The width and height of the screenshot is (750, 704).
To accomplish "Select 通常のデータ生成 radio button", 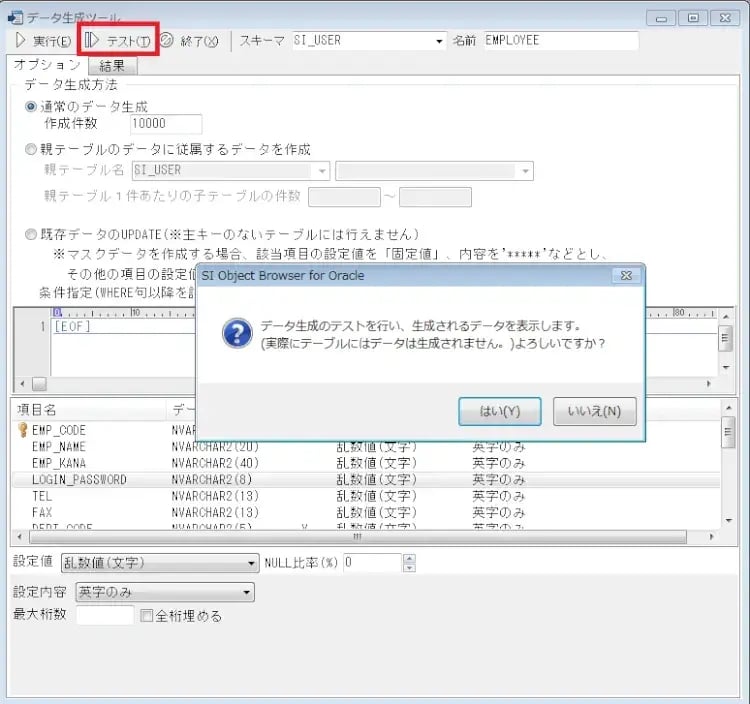I will pos(31,107).
